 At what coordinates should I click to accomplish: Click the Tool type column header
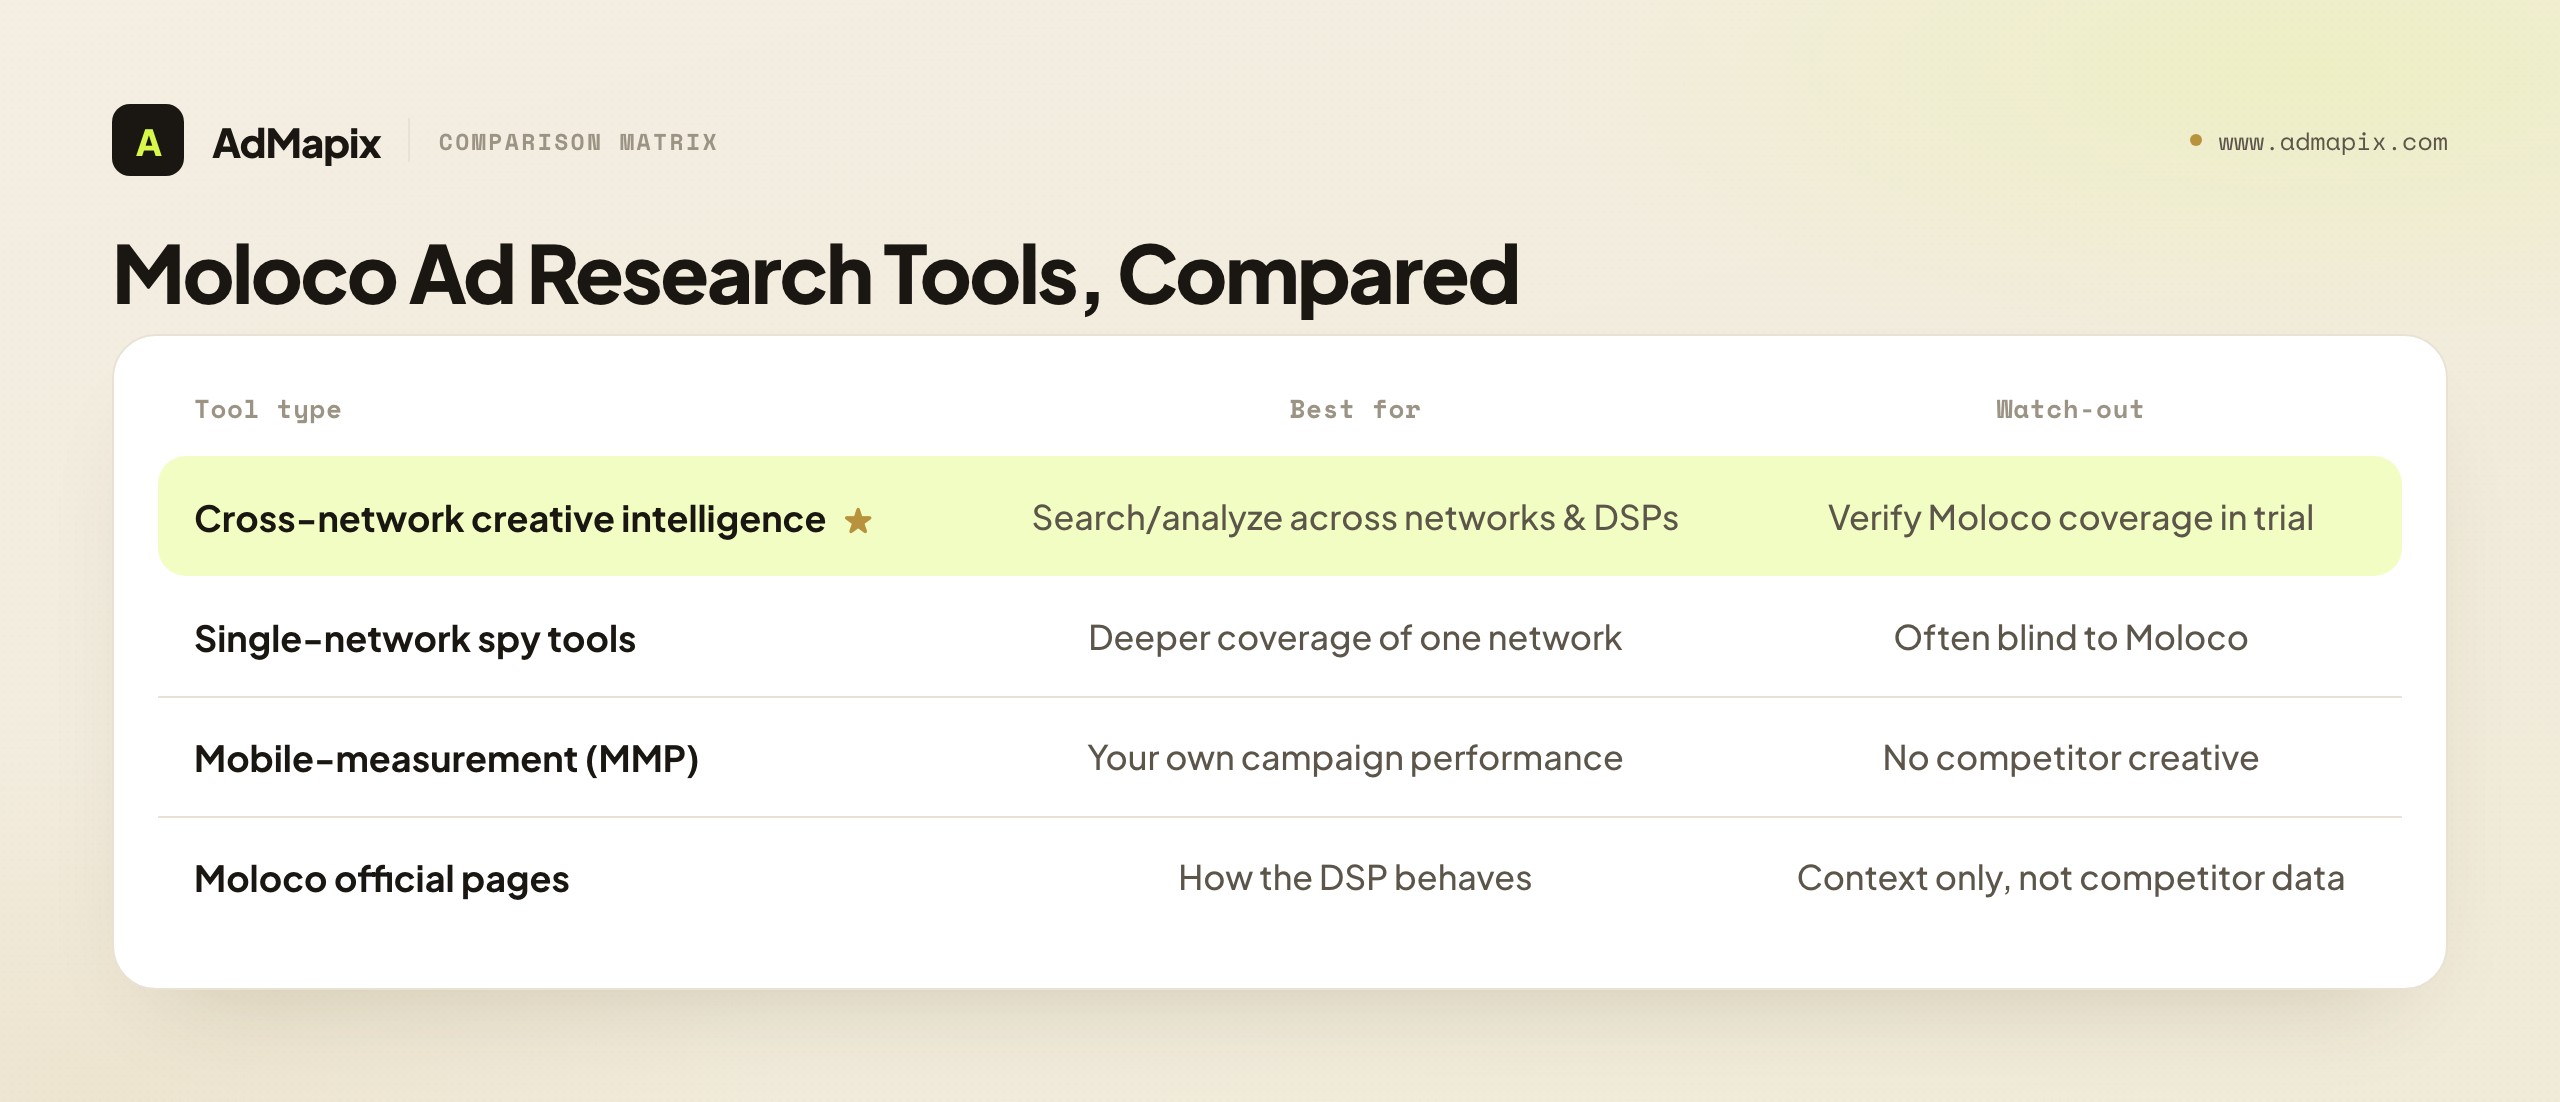coord(268,410)
